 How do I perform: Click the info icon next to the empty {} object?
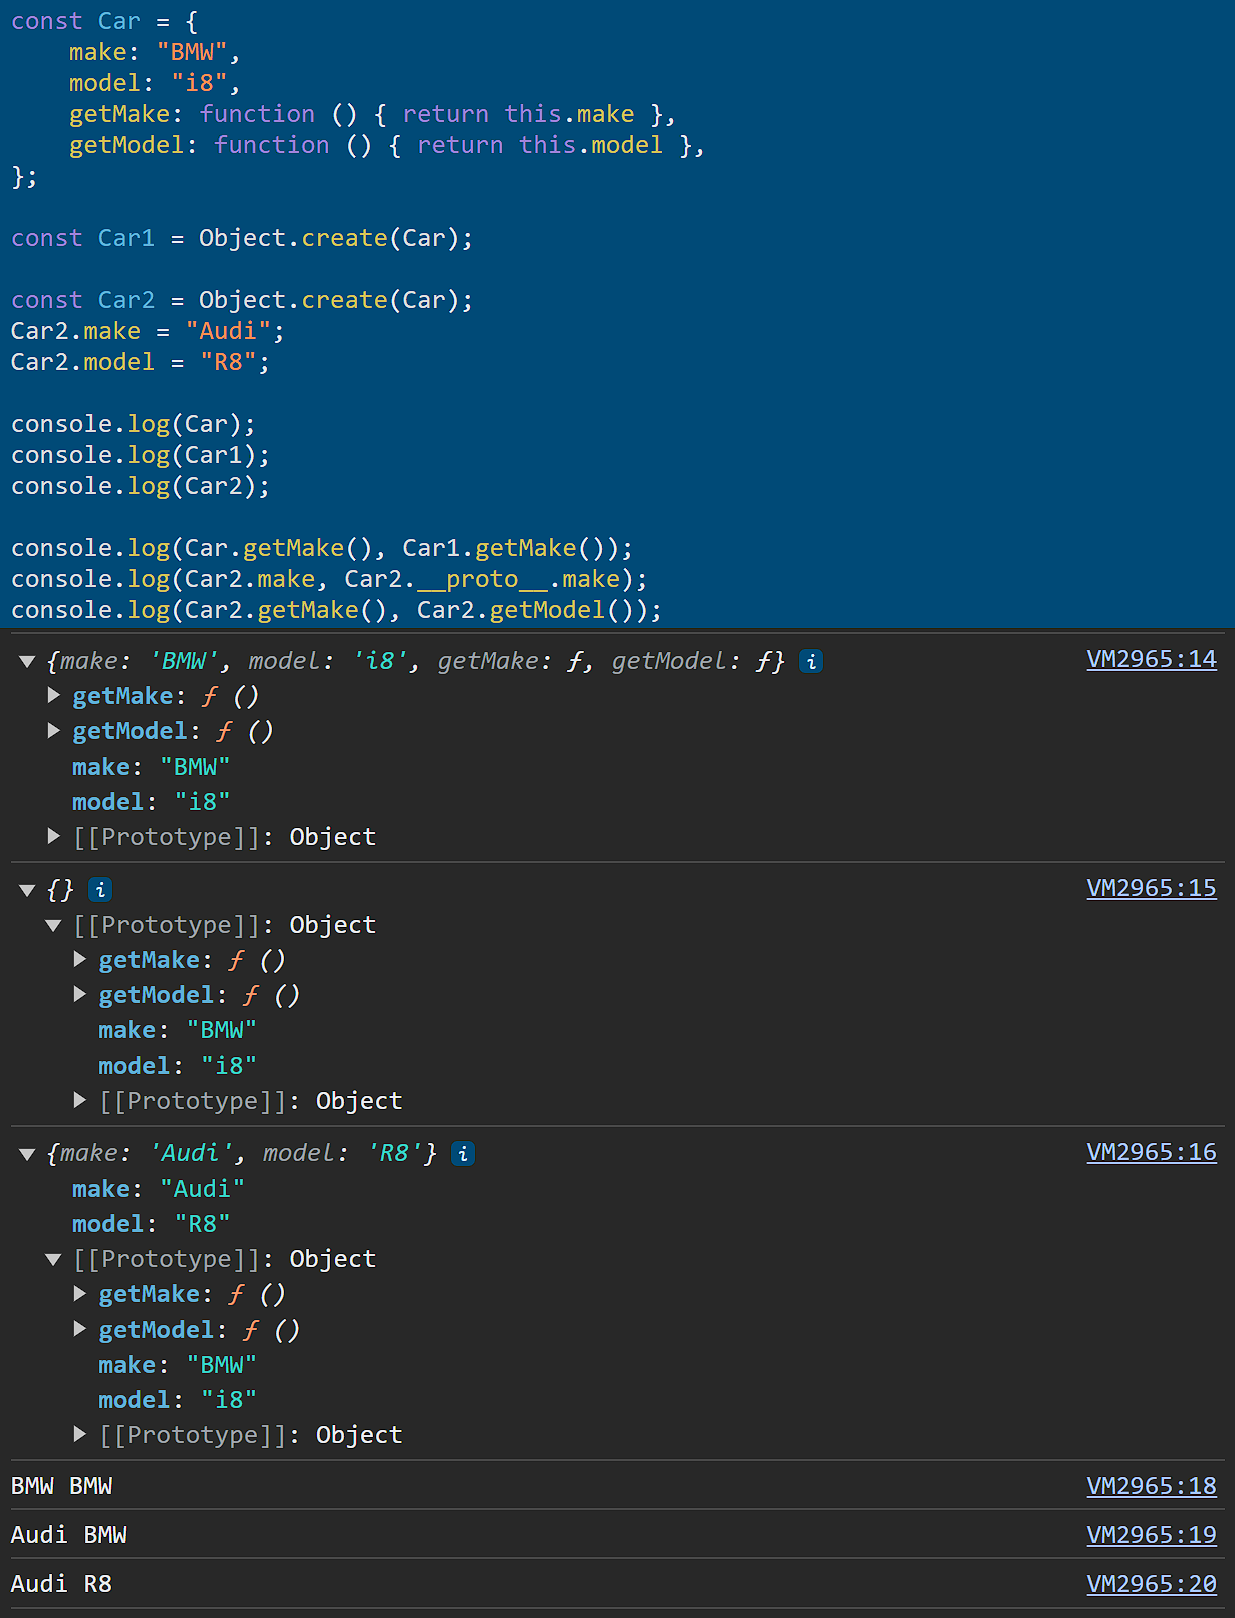point(100,889)
